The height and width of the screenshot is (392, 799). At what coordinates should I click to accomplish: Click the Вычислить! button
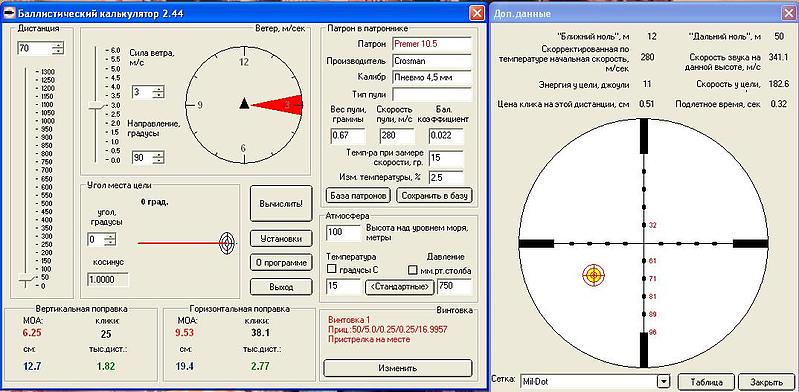[x=281, y=203]
